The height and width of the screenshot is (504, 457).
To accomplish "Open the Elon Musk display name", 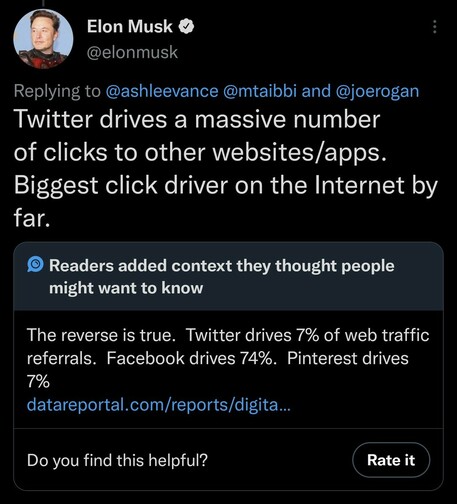I will [130, 27].
